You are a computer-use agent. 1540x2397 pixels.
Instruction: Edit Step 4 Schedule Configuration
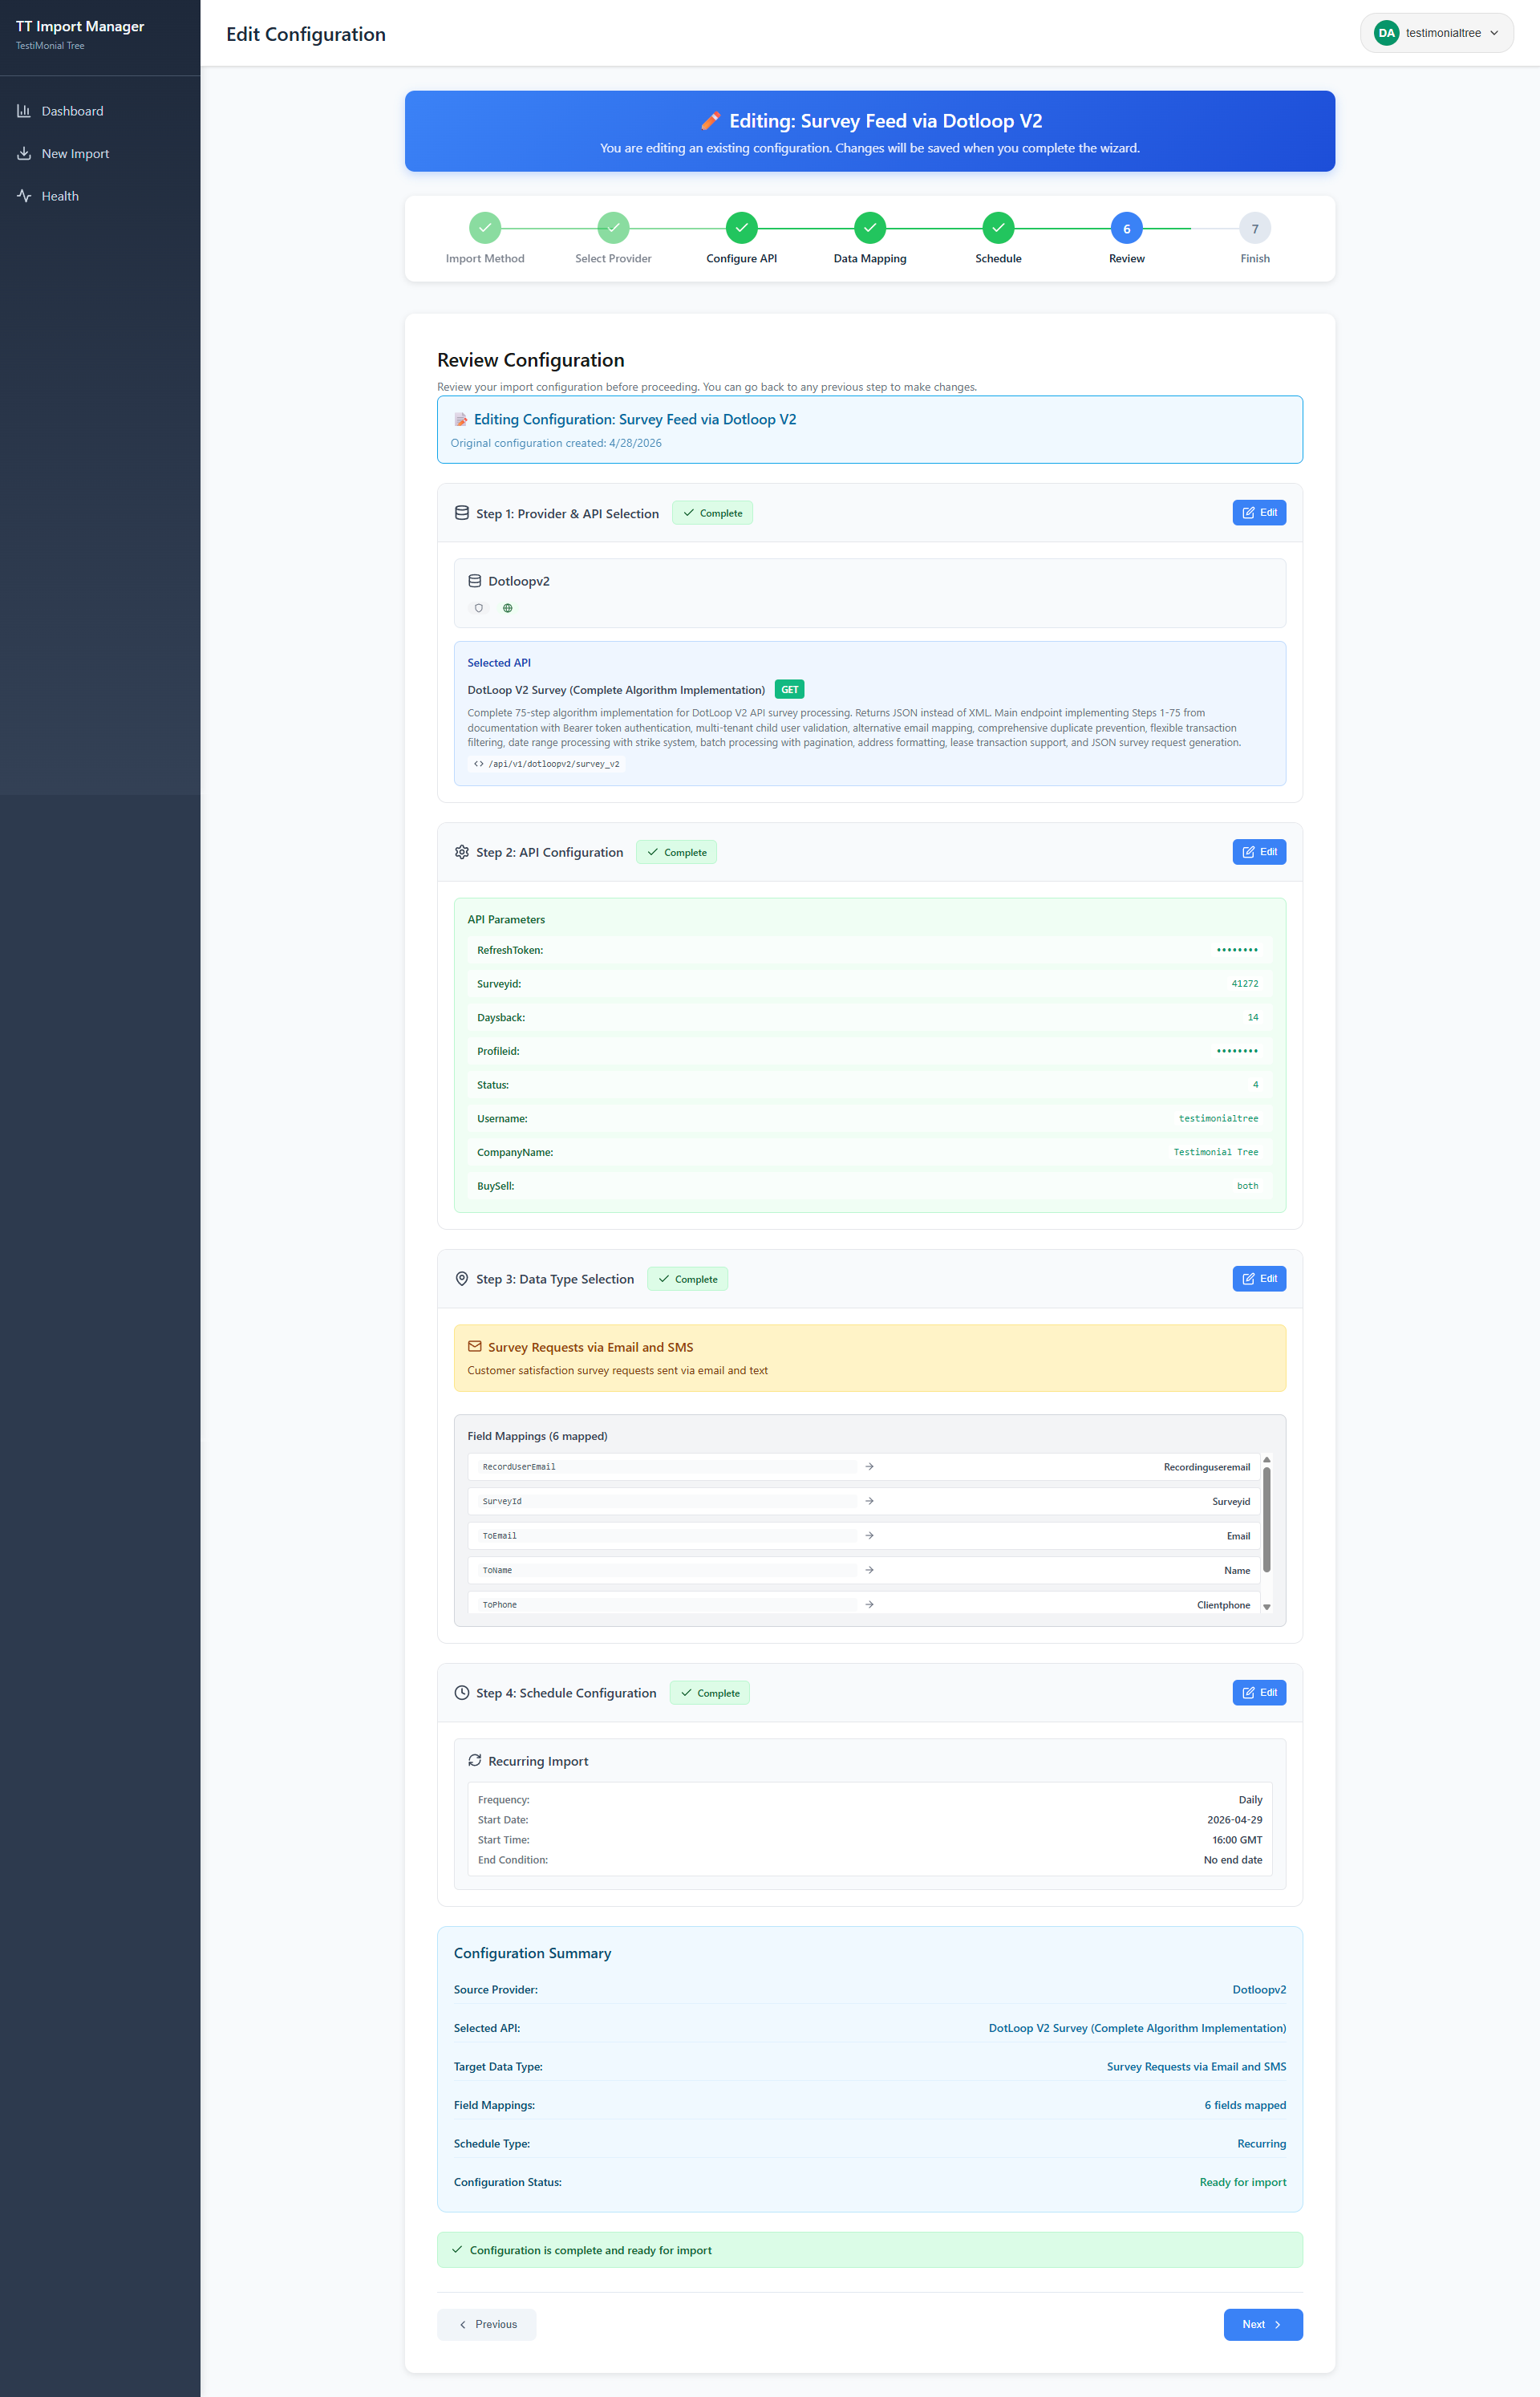pyautogui.click(x=1259, y=1692)
